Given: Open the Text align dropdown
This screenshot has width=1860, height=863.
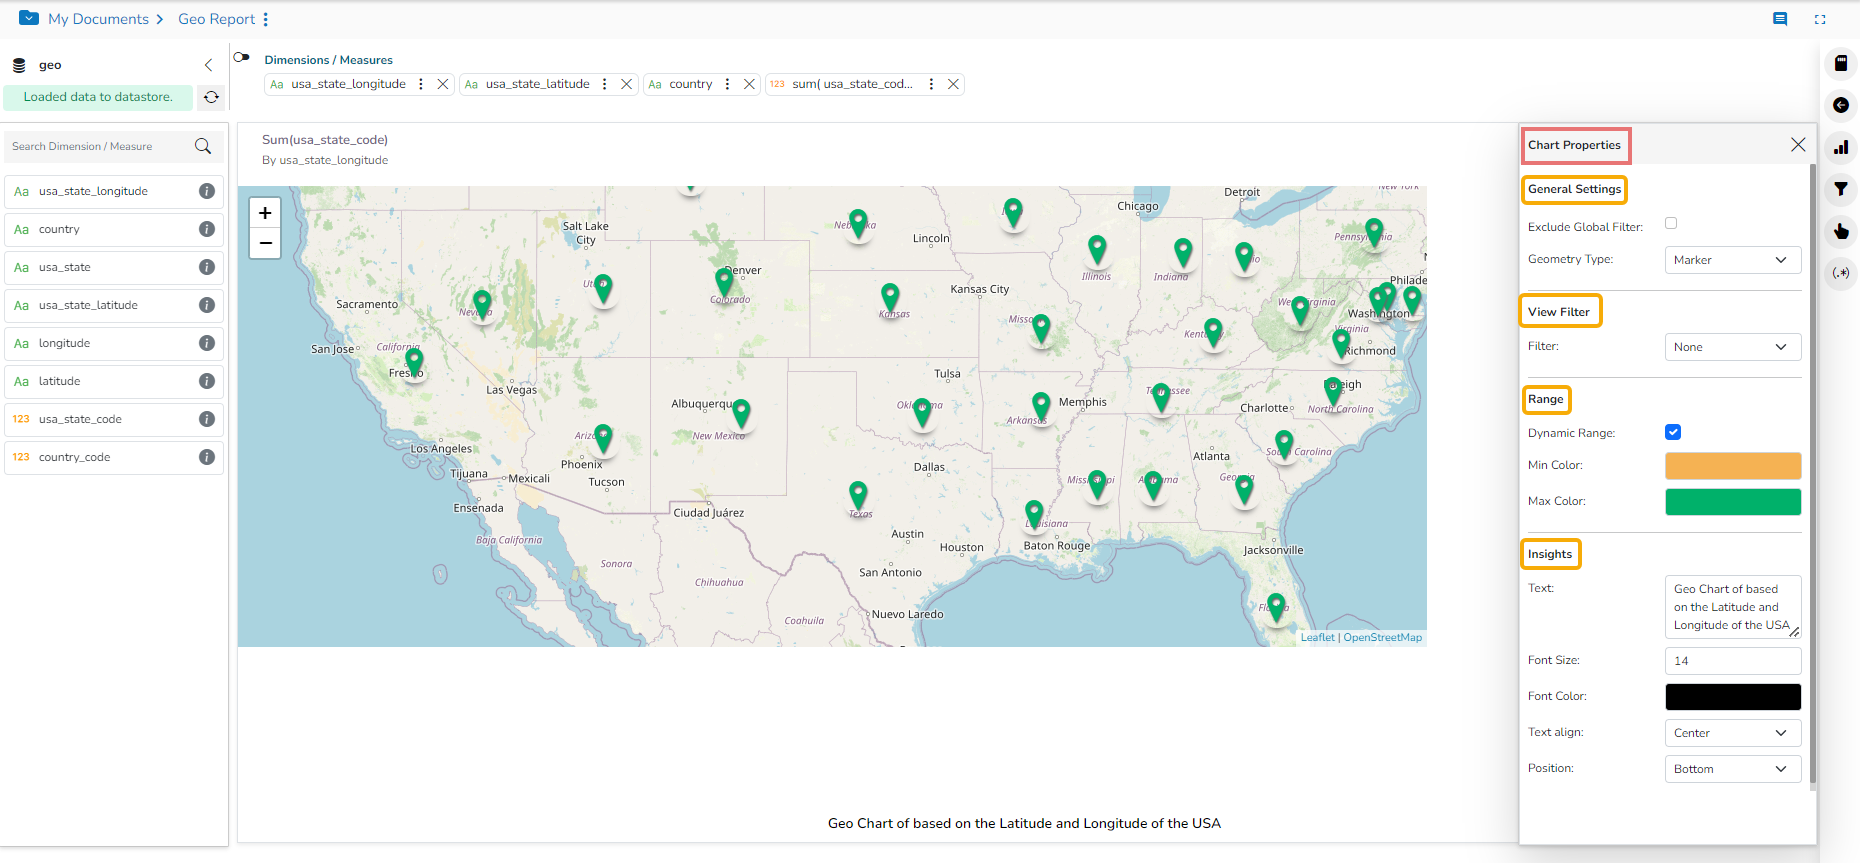Looking at the screenshot, I should click(x=1732, y=733).
